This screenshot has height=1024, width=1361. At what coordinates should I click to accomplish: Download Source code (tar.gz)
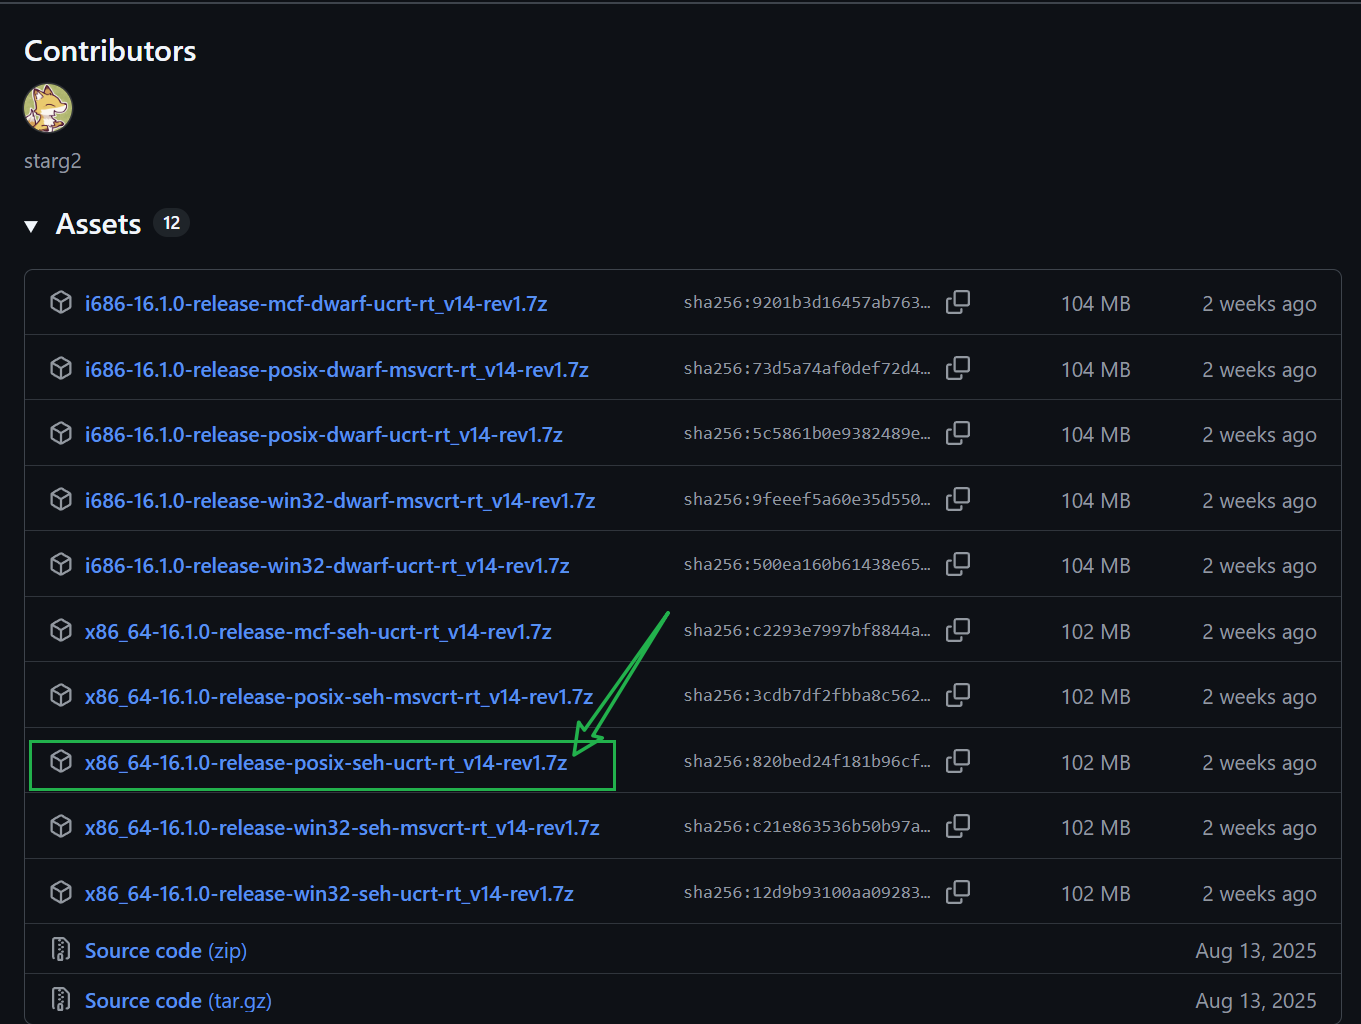pyautogui.click(x=178, y=1001)
